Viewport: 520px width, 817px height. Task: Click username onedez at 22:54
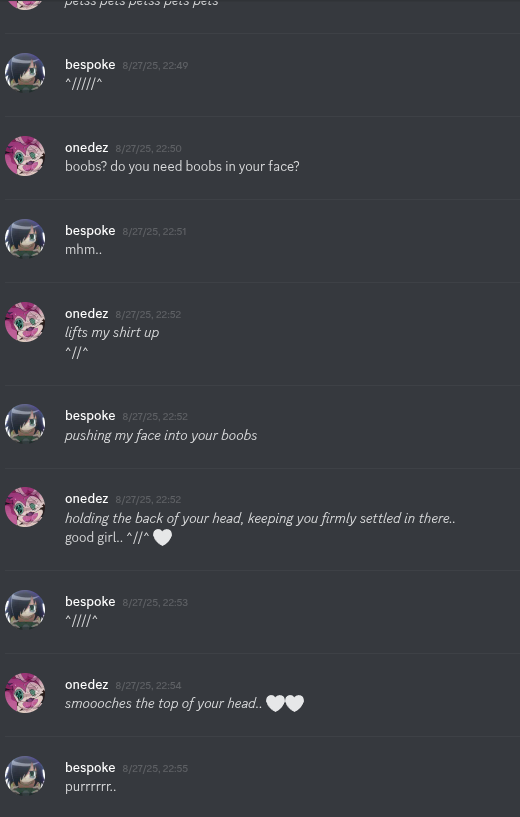(86, 685)
